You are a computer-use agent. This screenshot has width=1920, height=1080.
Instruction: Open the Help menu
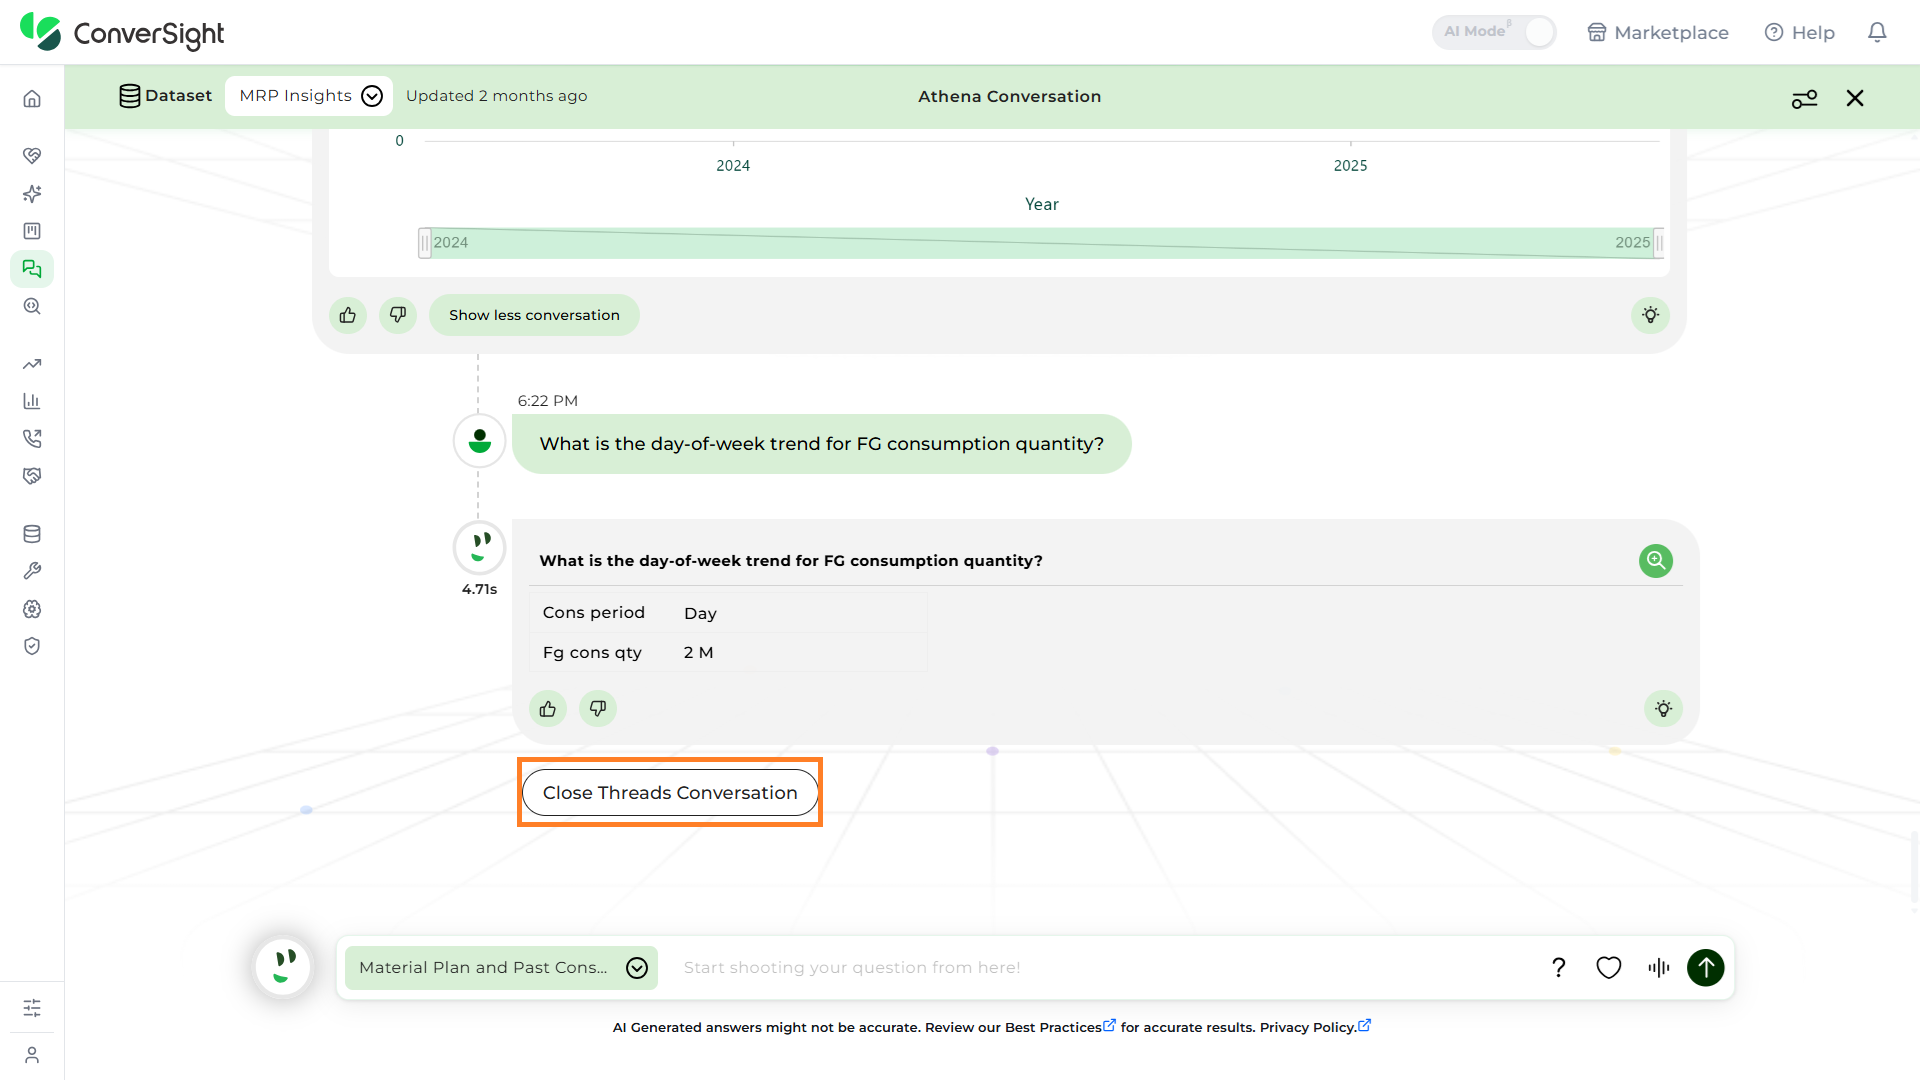click(x=1800, y=32)
